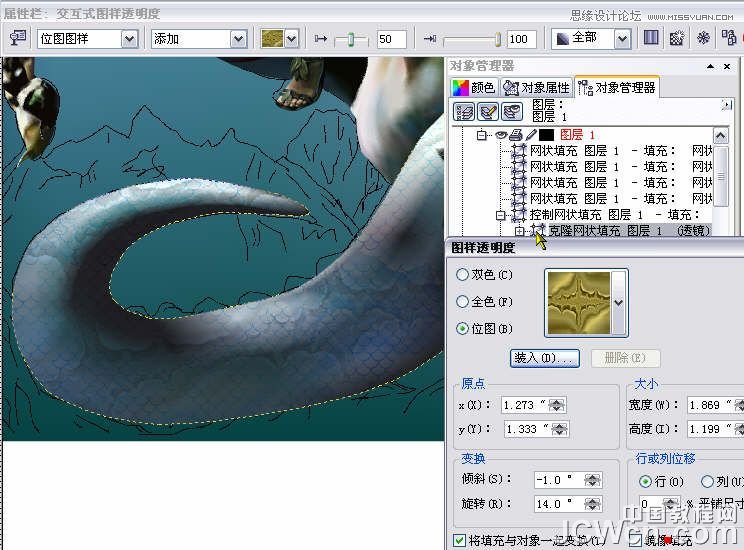Click the object manager scrollbar up arrow
This screenshot has width=744, height=550.
point(721,136)
